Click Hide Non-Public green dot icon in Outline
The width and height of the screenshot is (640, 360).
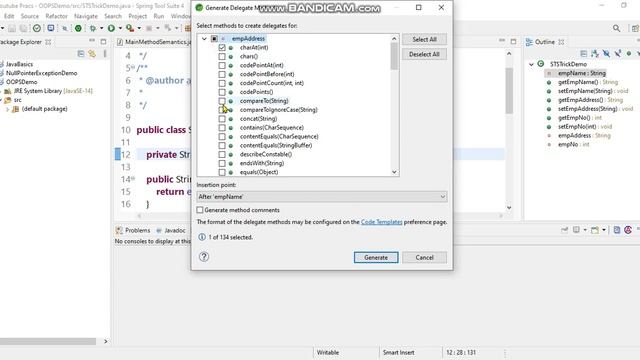tap(629, 54)
